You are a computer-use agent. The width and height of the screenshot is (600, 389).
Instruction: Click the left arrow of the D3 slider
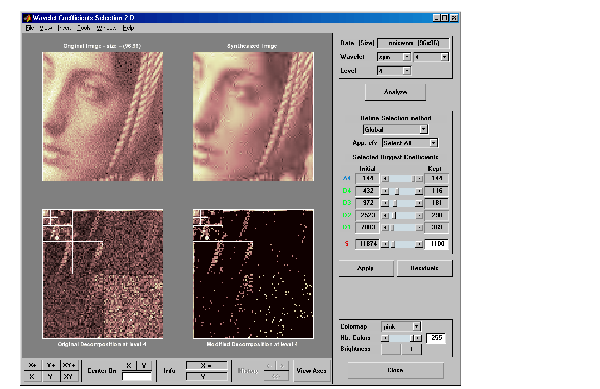point(385,203)
